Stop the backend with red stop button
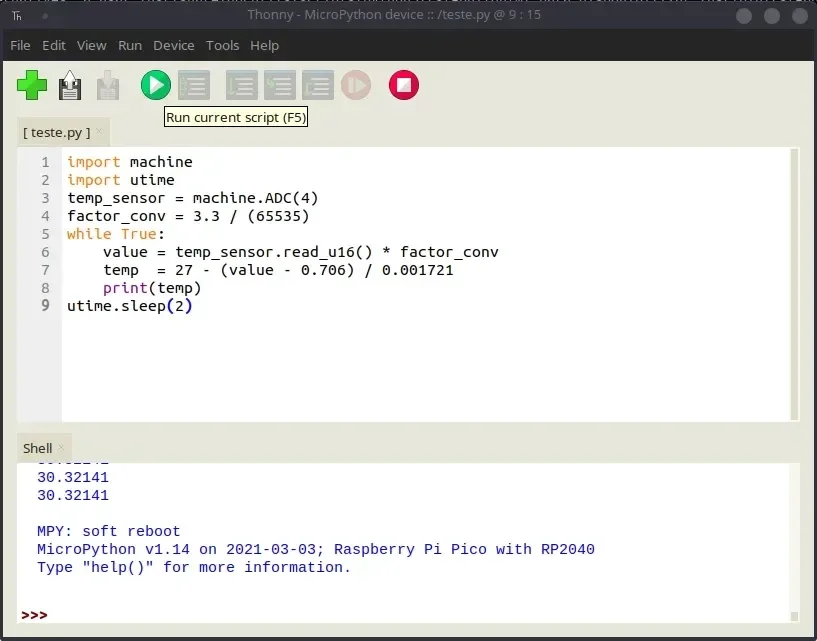 point(404,85)
